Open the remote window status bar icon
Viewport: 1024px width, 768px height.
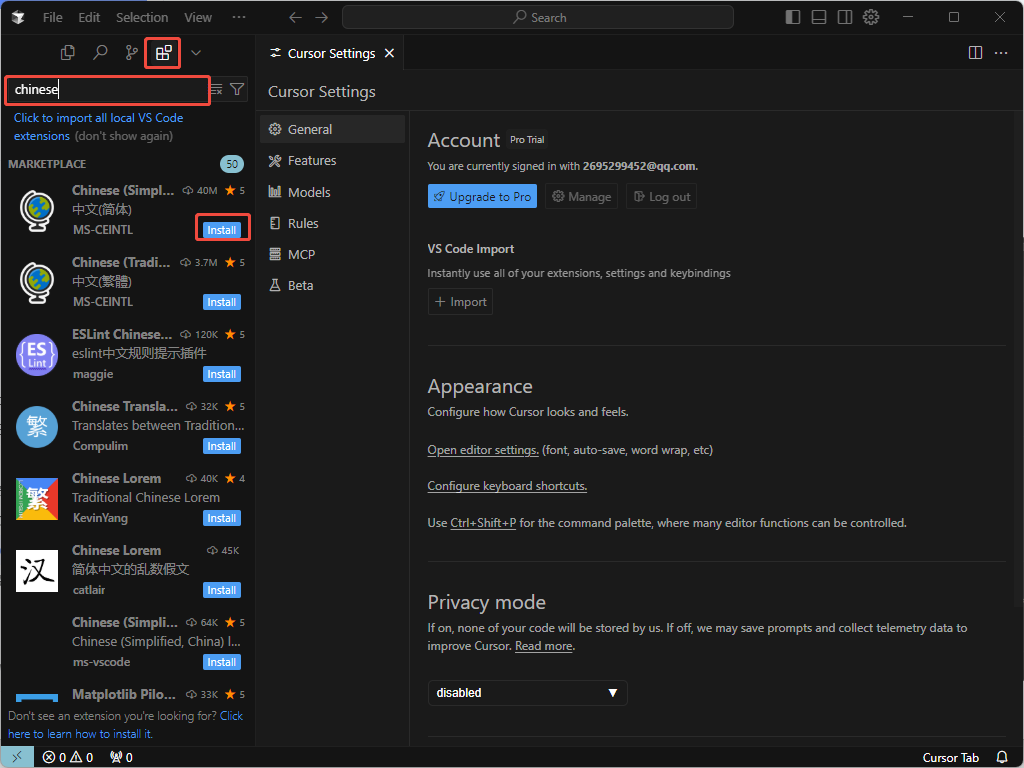click(17, 757)
